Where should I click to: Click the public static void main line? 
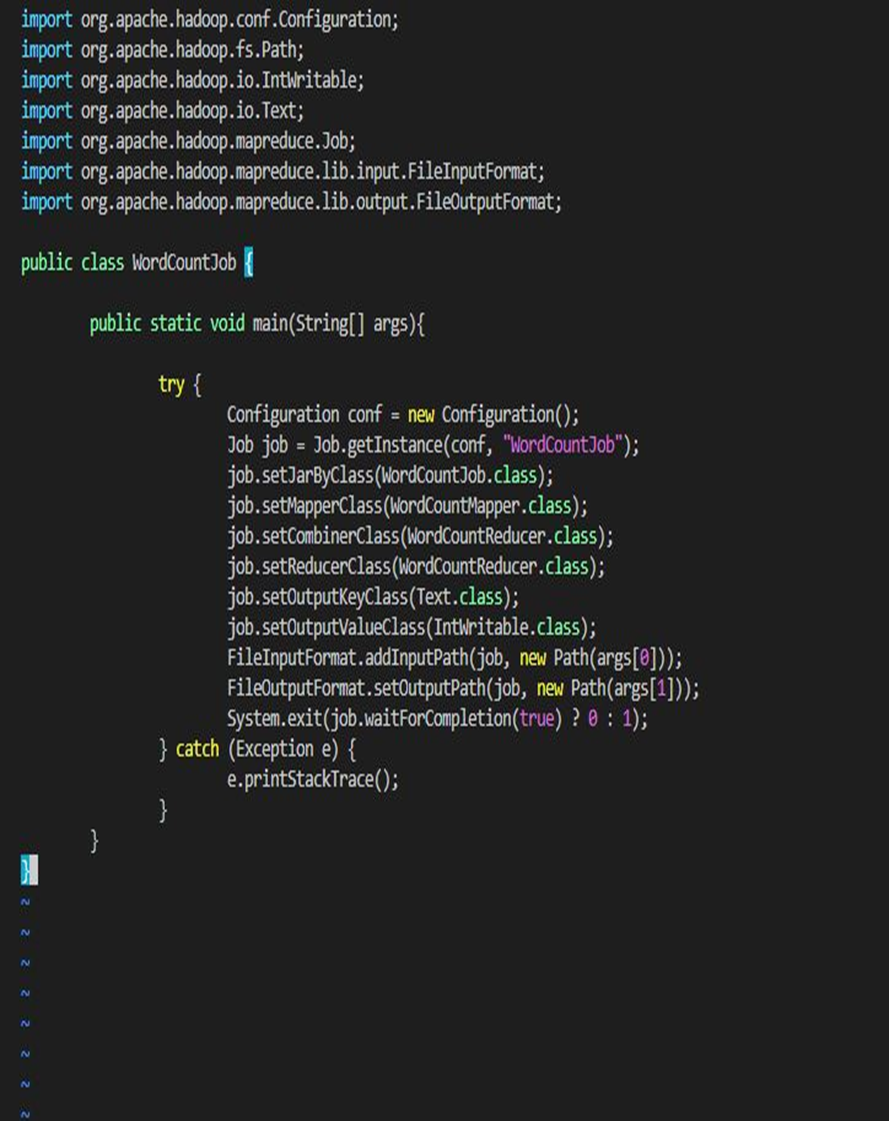(257, 324)
